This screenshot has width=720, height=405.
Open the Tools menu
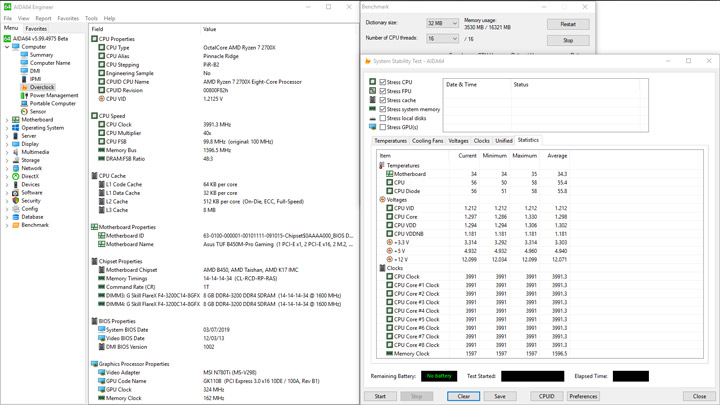pyautogui.click(x=91, y=18)
